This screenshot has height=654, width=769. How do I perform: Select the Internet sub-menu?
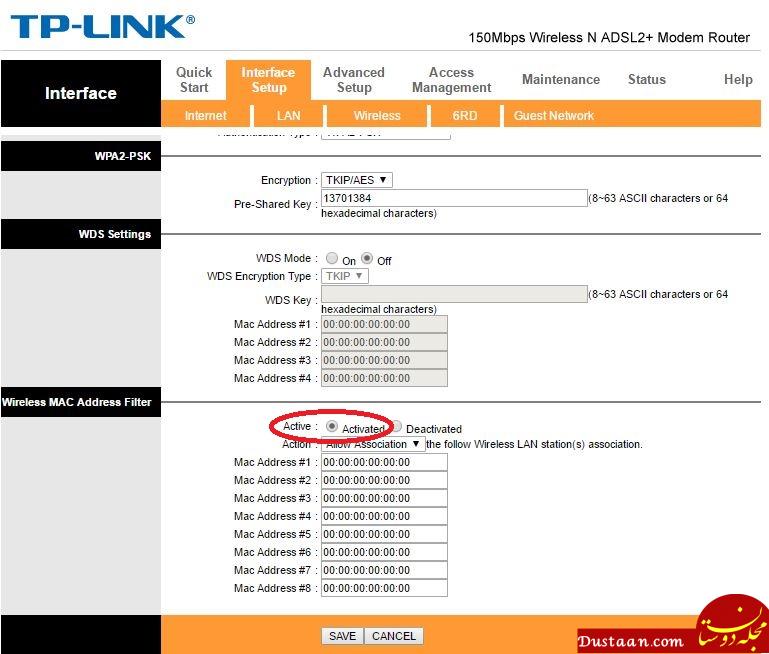pos(205,116)
